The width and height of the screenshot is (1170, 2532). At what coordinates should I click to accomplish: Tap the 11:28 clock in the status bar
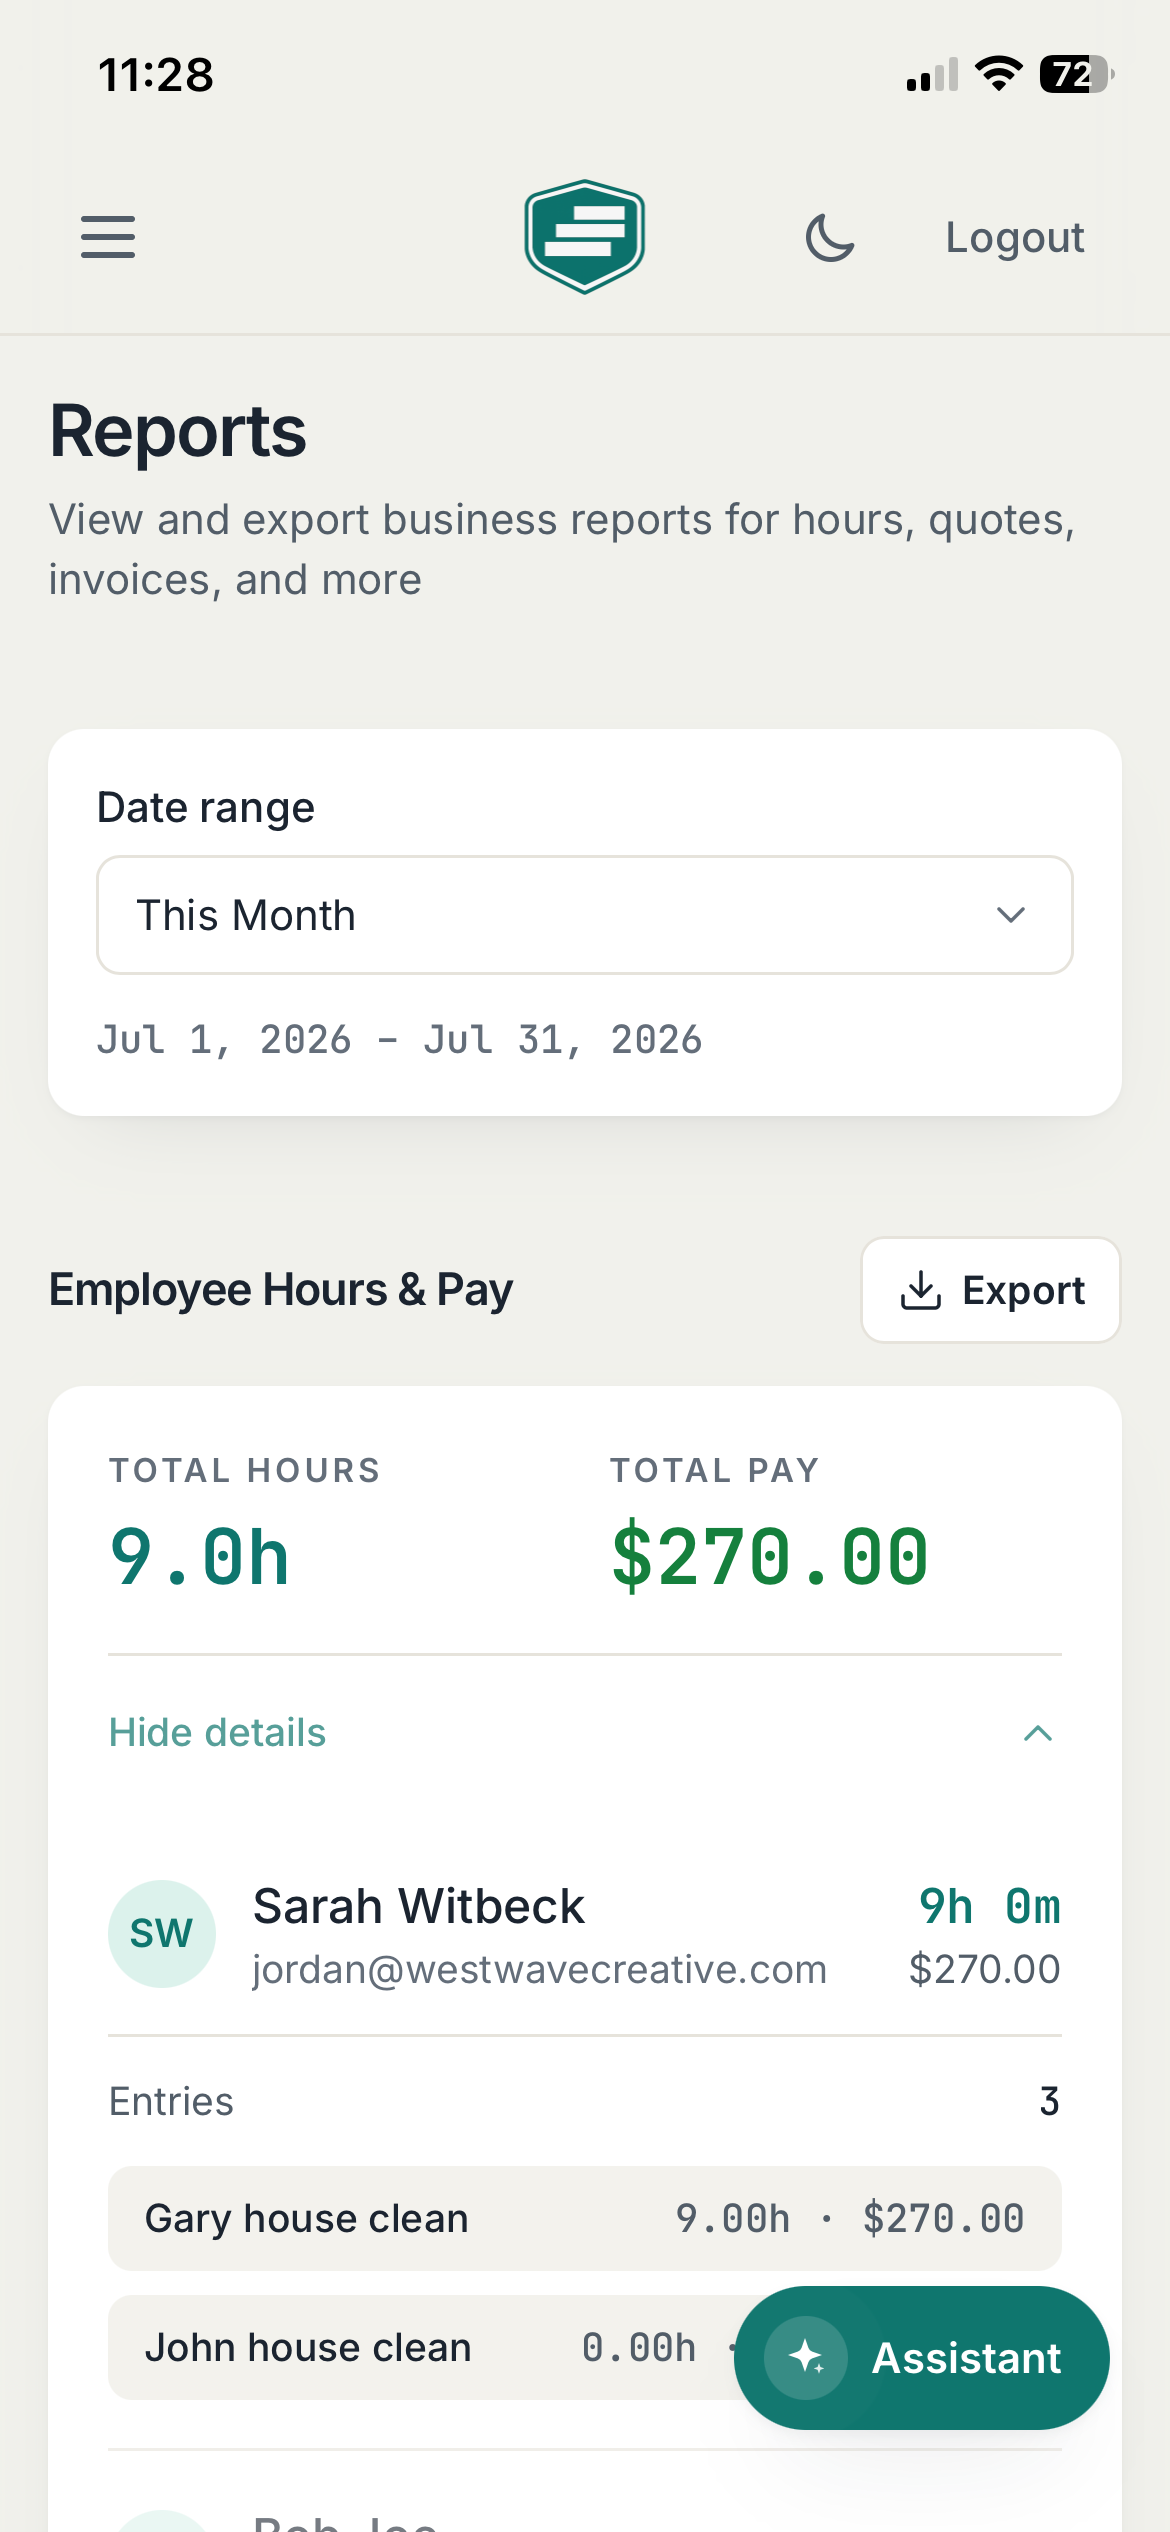[156, 75]
